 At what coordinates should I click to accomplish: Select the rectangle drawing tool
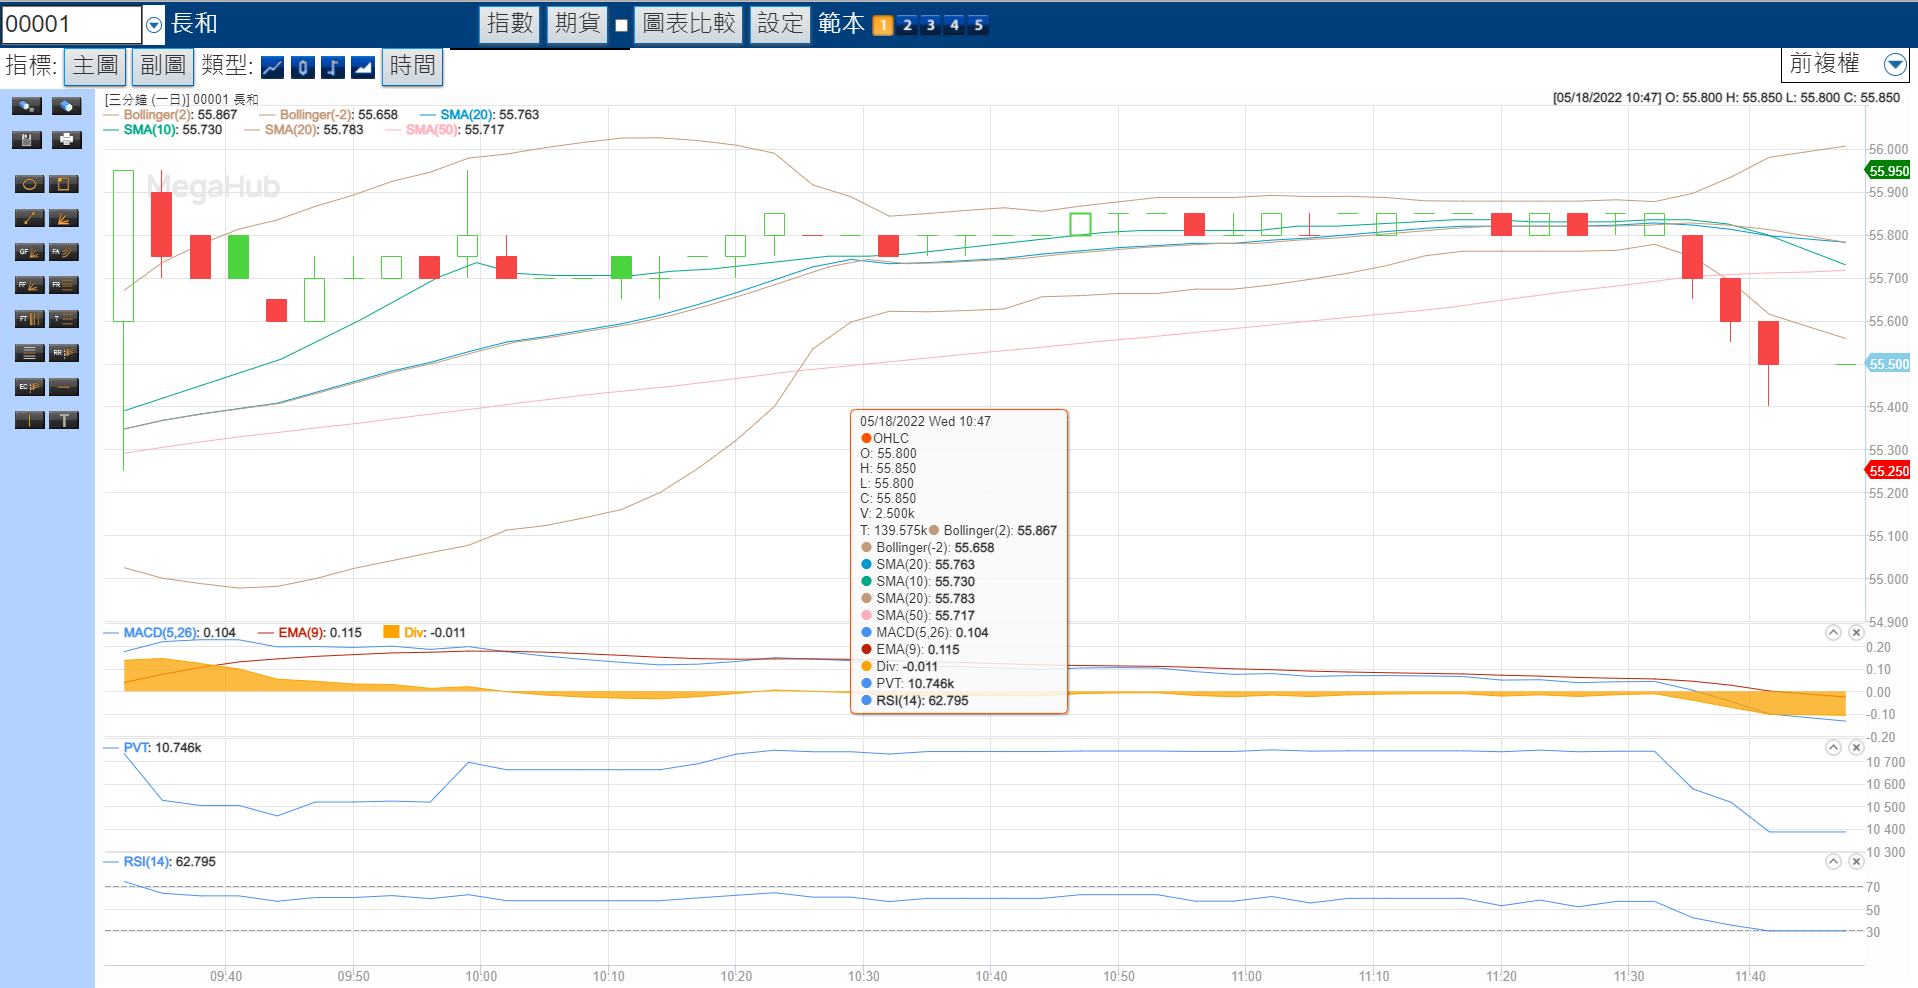(x=63, y=184)
